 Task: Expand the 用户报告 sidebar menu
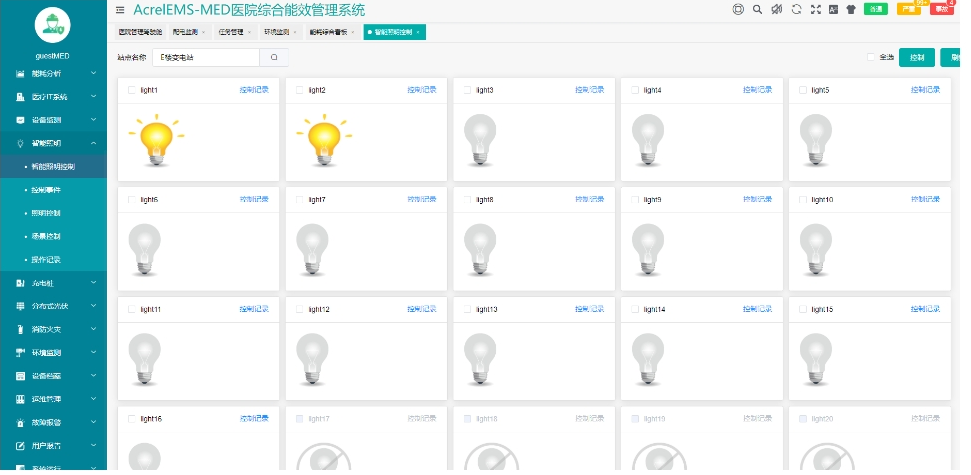coord(53,446)
